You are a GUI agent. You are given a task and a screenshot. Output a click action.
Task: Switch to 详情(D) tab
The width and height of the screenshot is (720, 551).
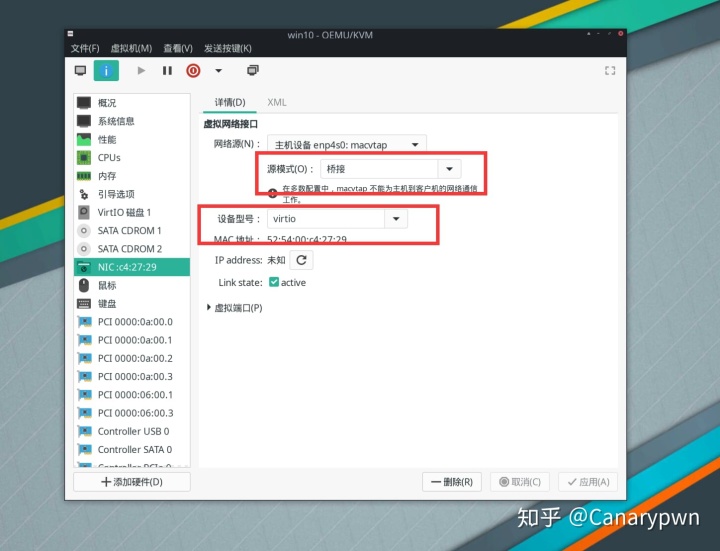230,102
